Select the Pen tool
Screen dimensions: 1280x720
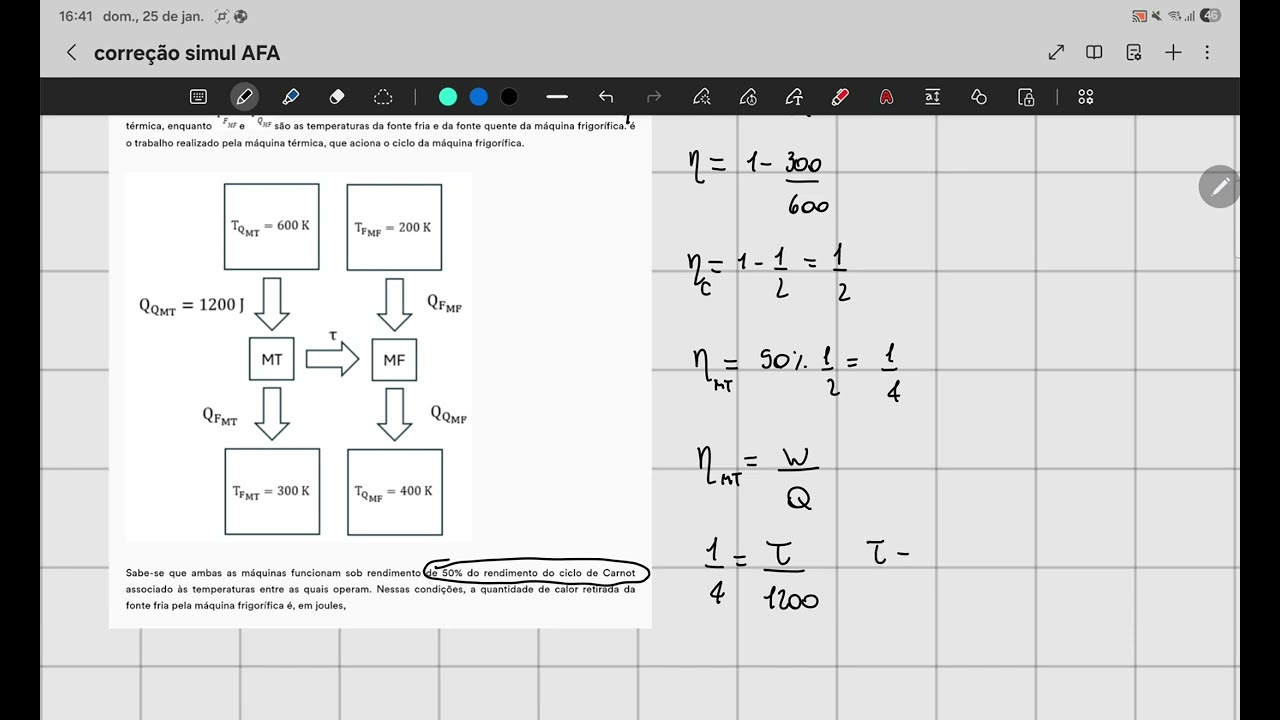pyautogui.click(x=244, y=97)
